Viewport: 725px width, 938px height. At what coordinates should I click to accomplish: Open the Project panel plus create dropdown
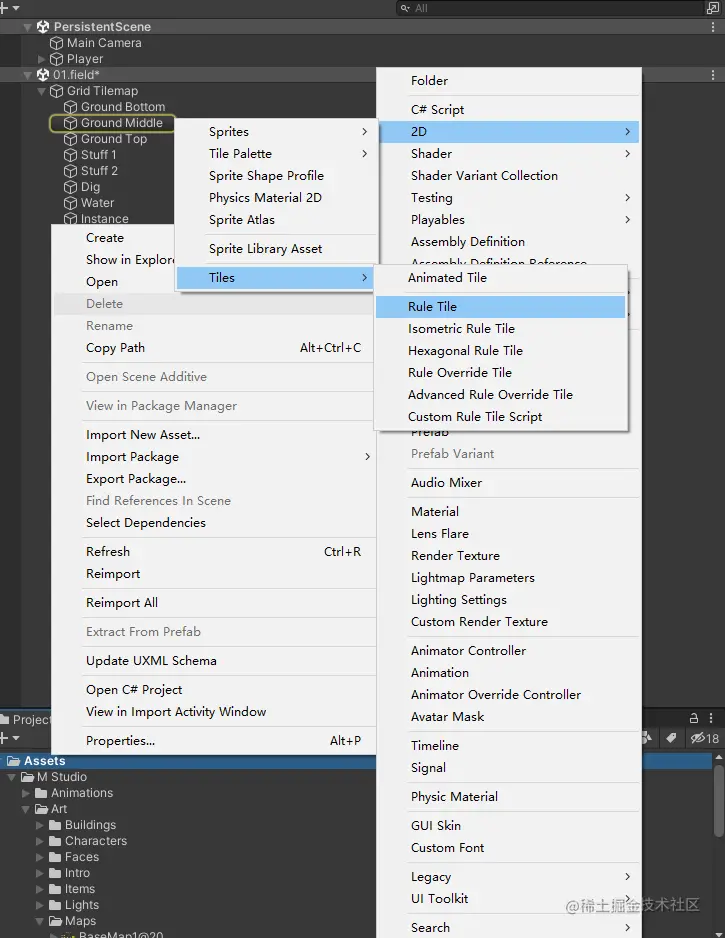click(x=10, y=738)
